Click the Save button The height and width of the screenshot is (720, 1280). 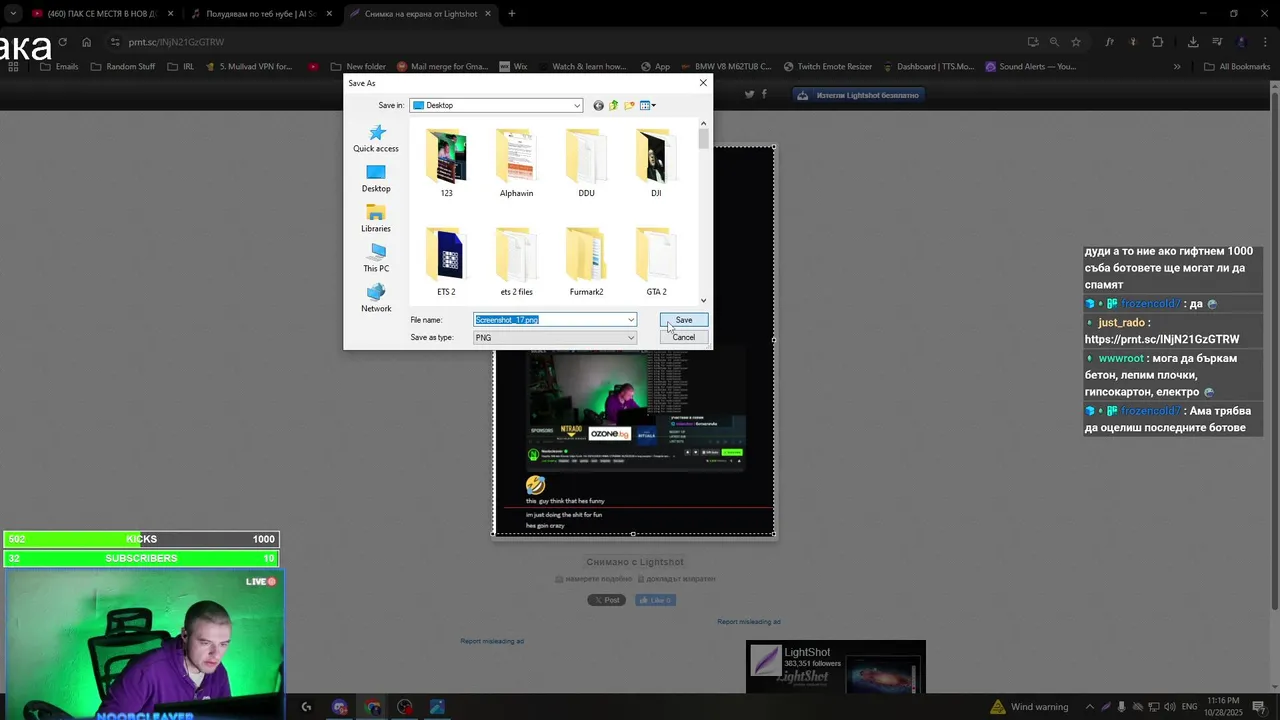click(684, 320)
